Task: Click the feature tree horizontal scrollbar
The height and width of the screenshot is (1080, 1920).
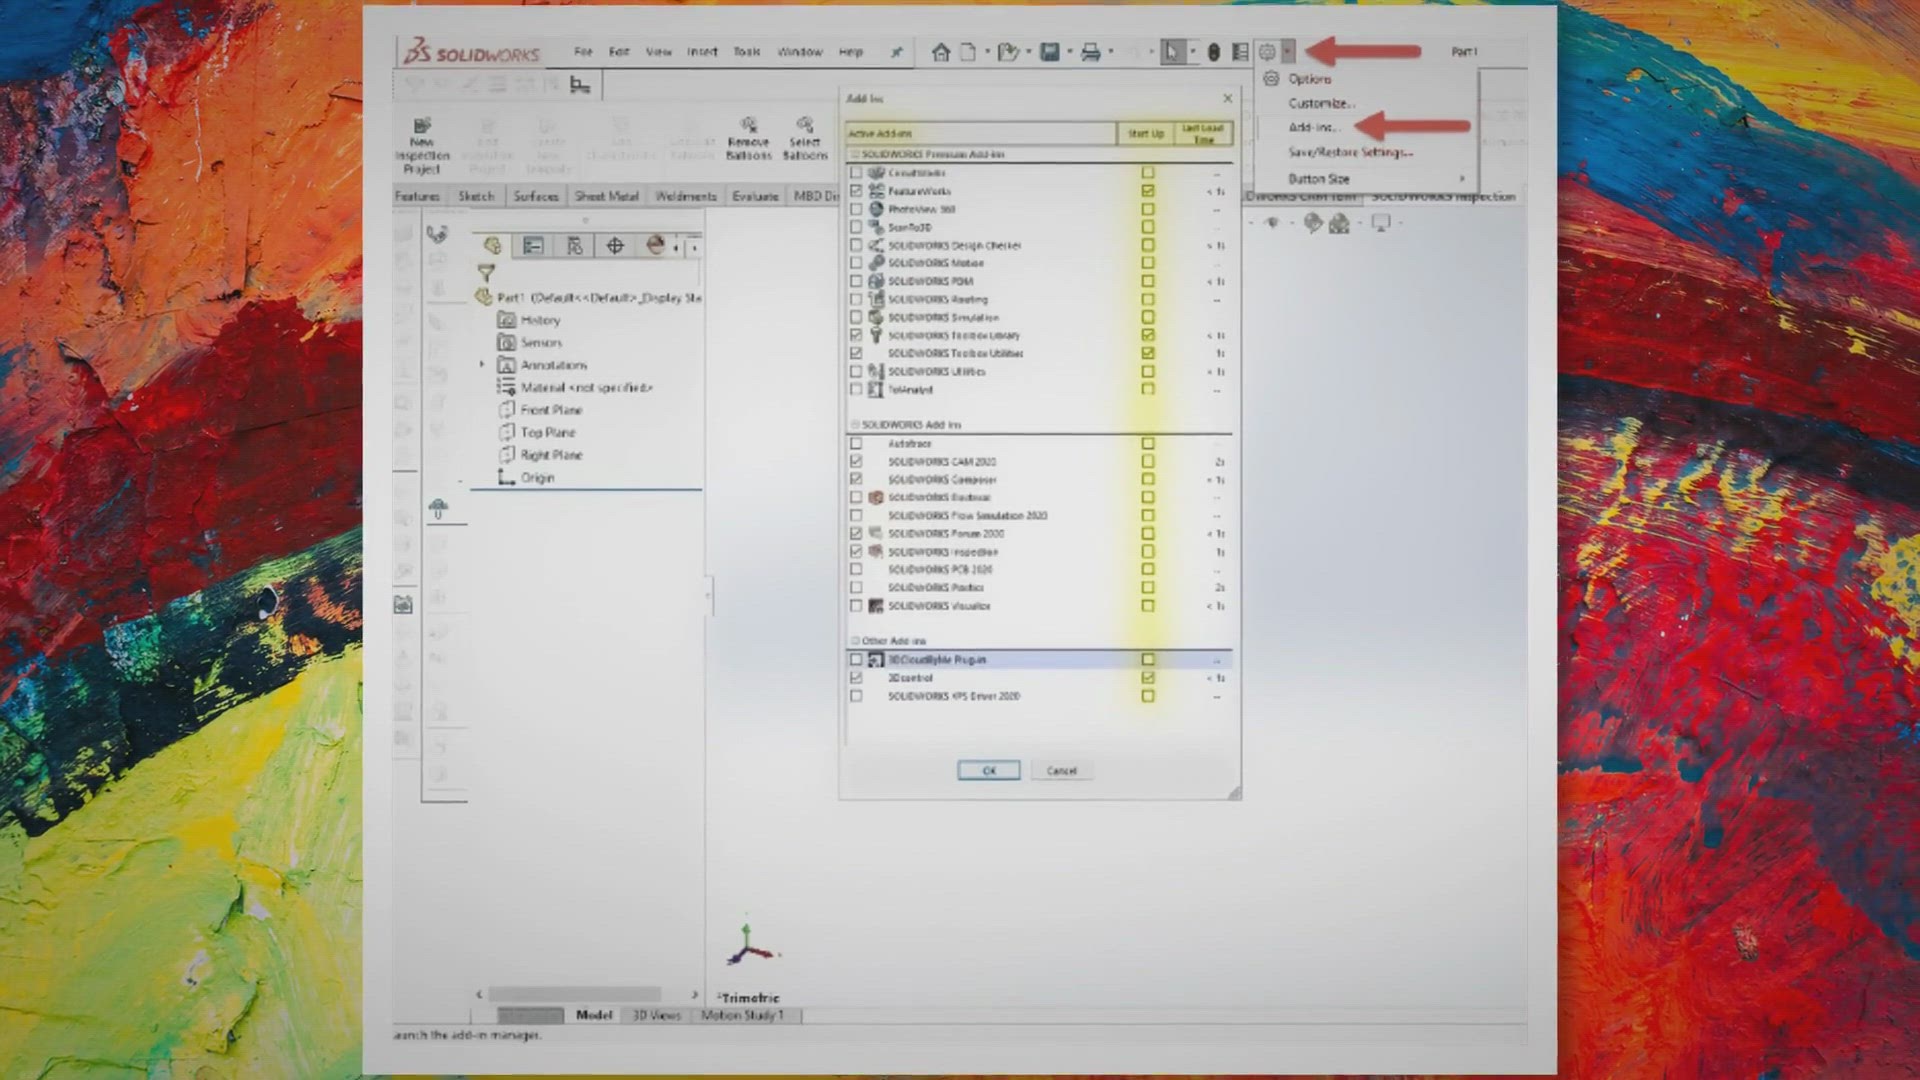Action: (574, 995)
